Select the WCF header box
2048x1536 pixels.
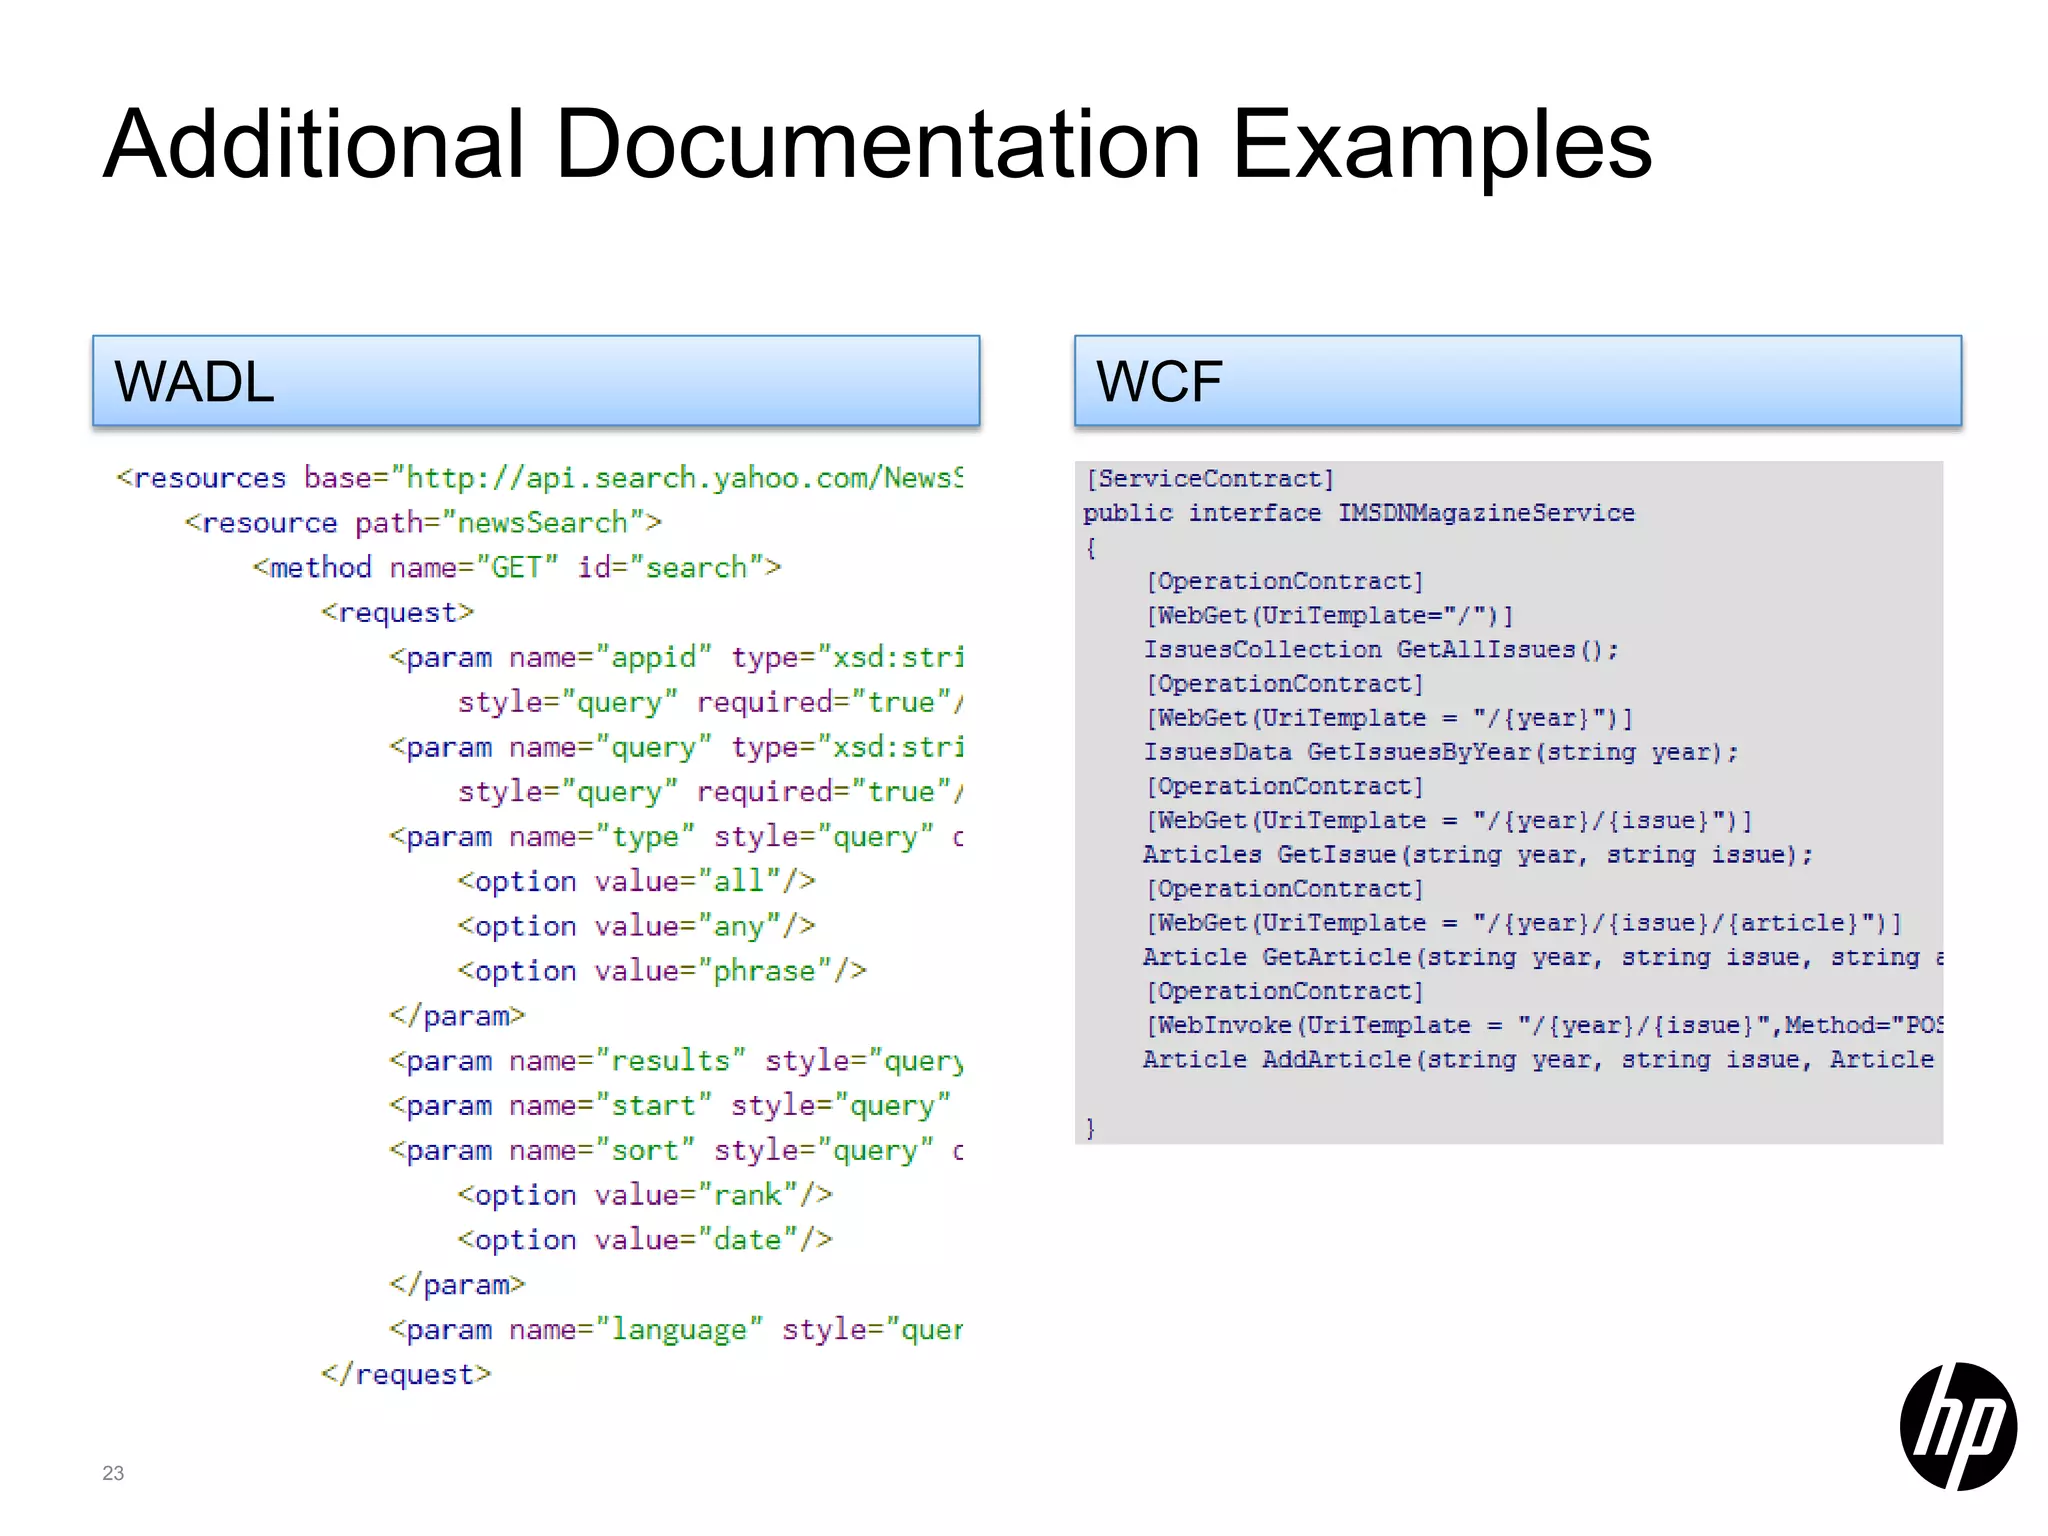click(x=1518, y=381)
